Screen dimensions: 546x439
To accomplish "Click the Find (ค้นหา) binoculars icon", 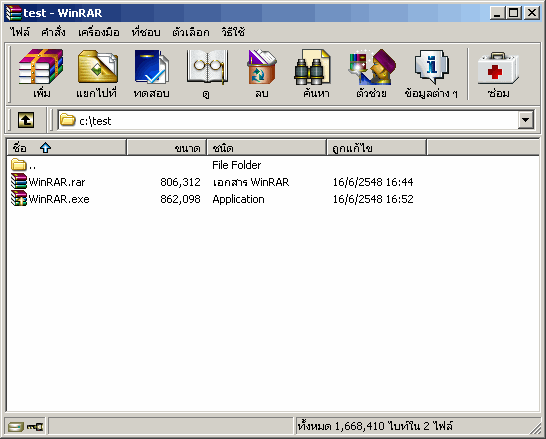I will click(312, 67).
